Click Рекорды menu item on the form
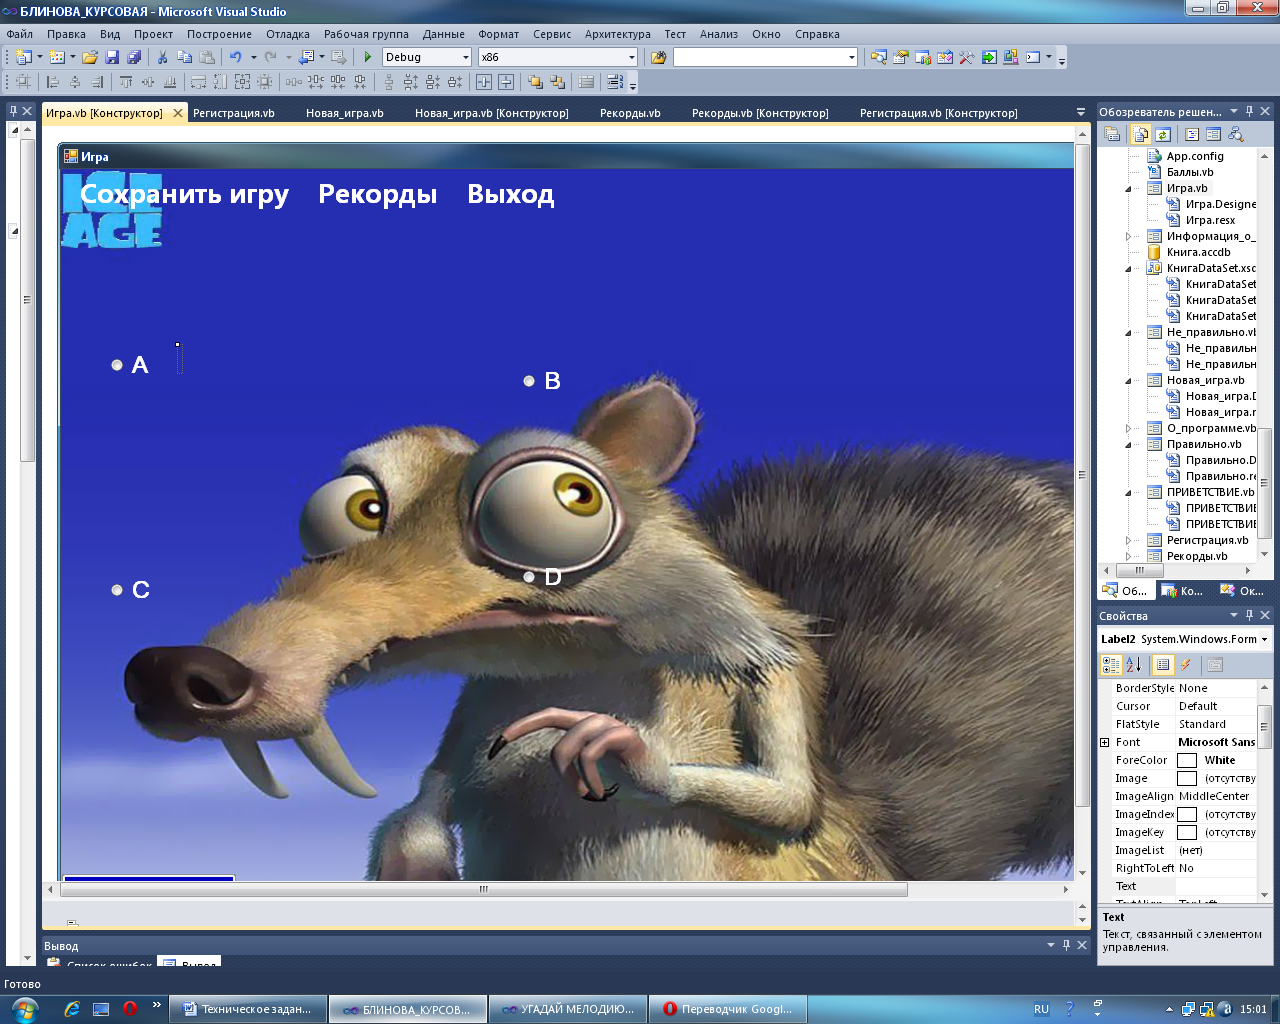Screen dimensions: 1280x1024 378,194
